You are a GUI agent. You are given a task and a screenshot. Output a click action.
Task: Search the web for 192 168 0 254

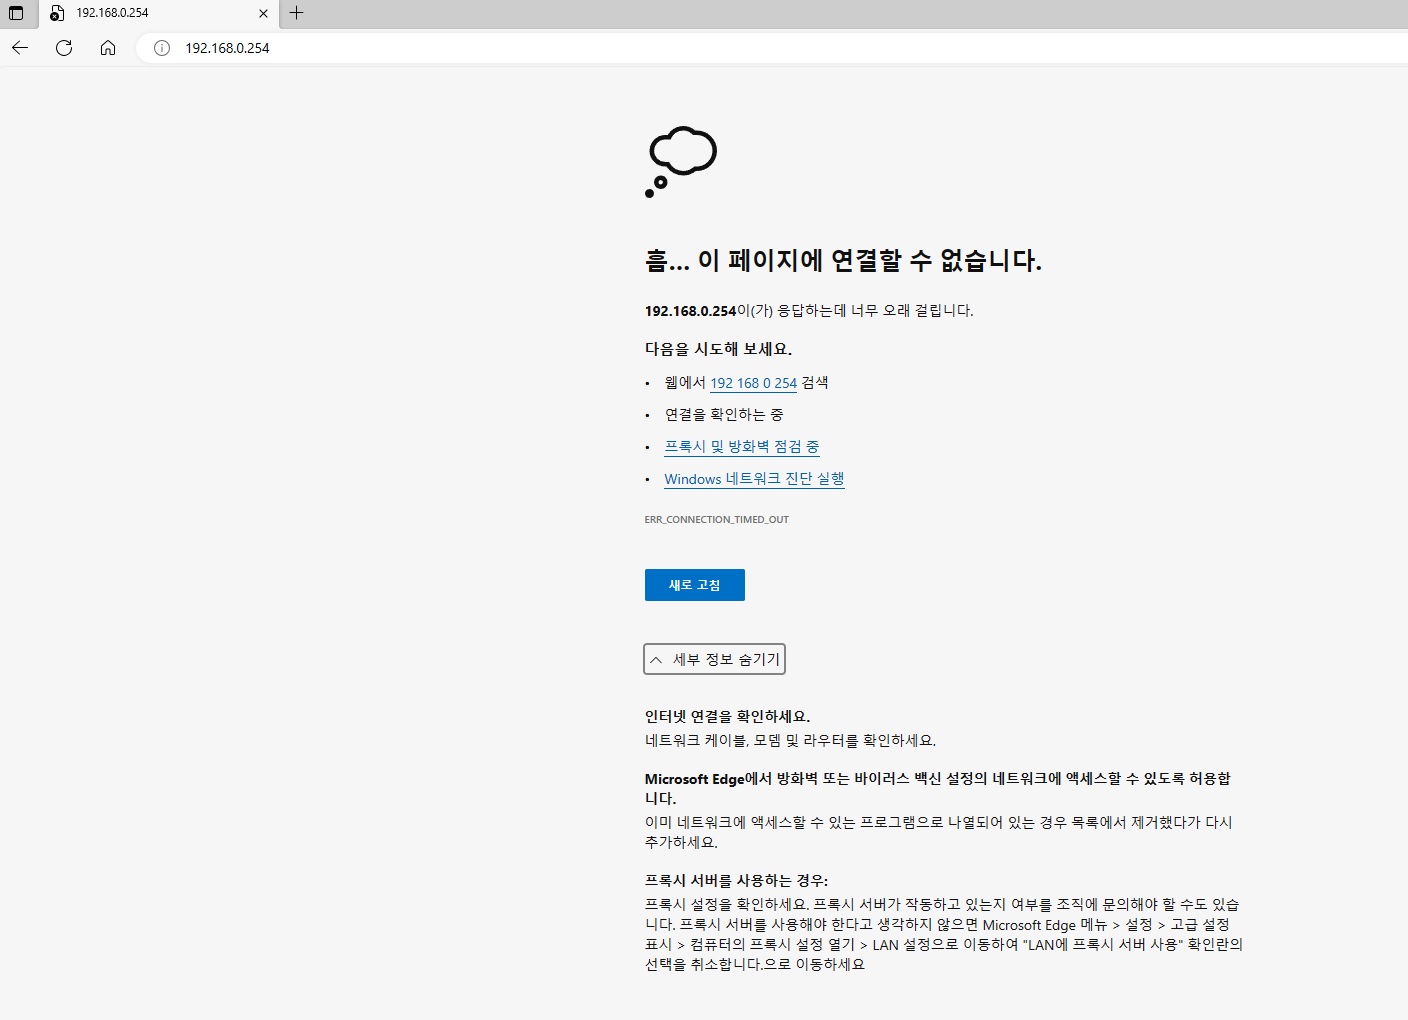[754, 383]
